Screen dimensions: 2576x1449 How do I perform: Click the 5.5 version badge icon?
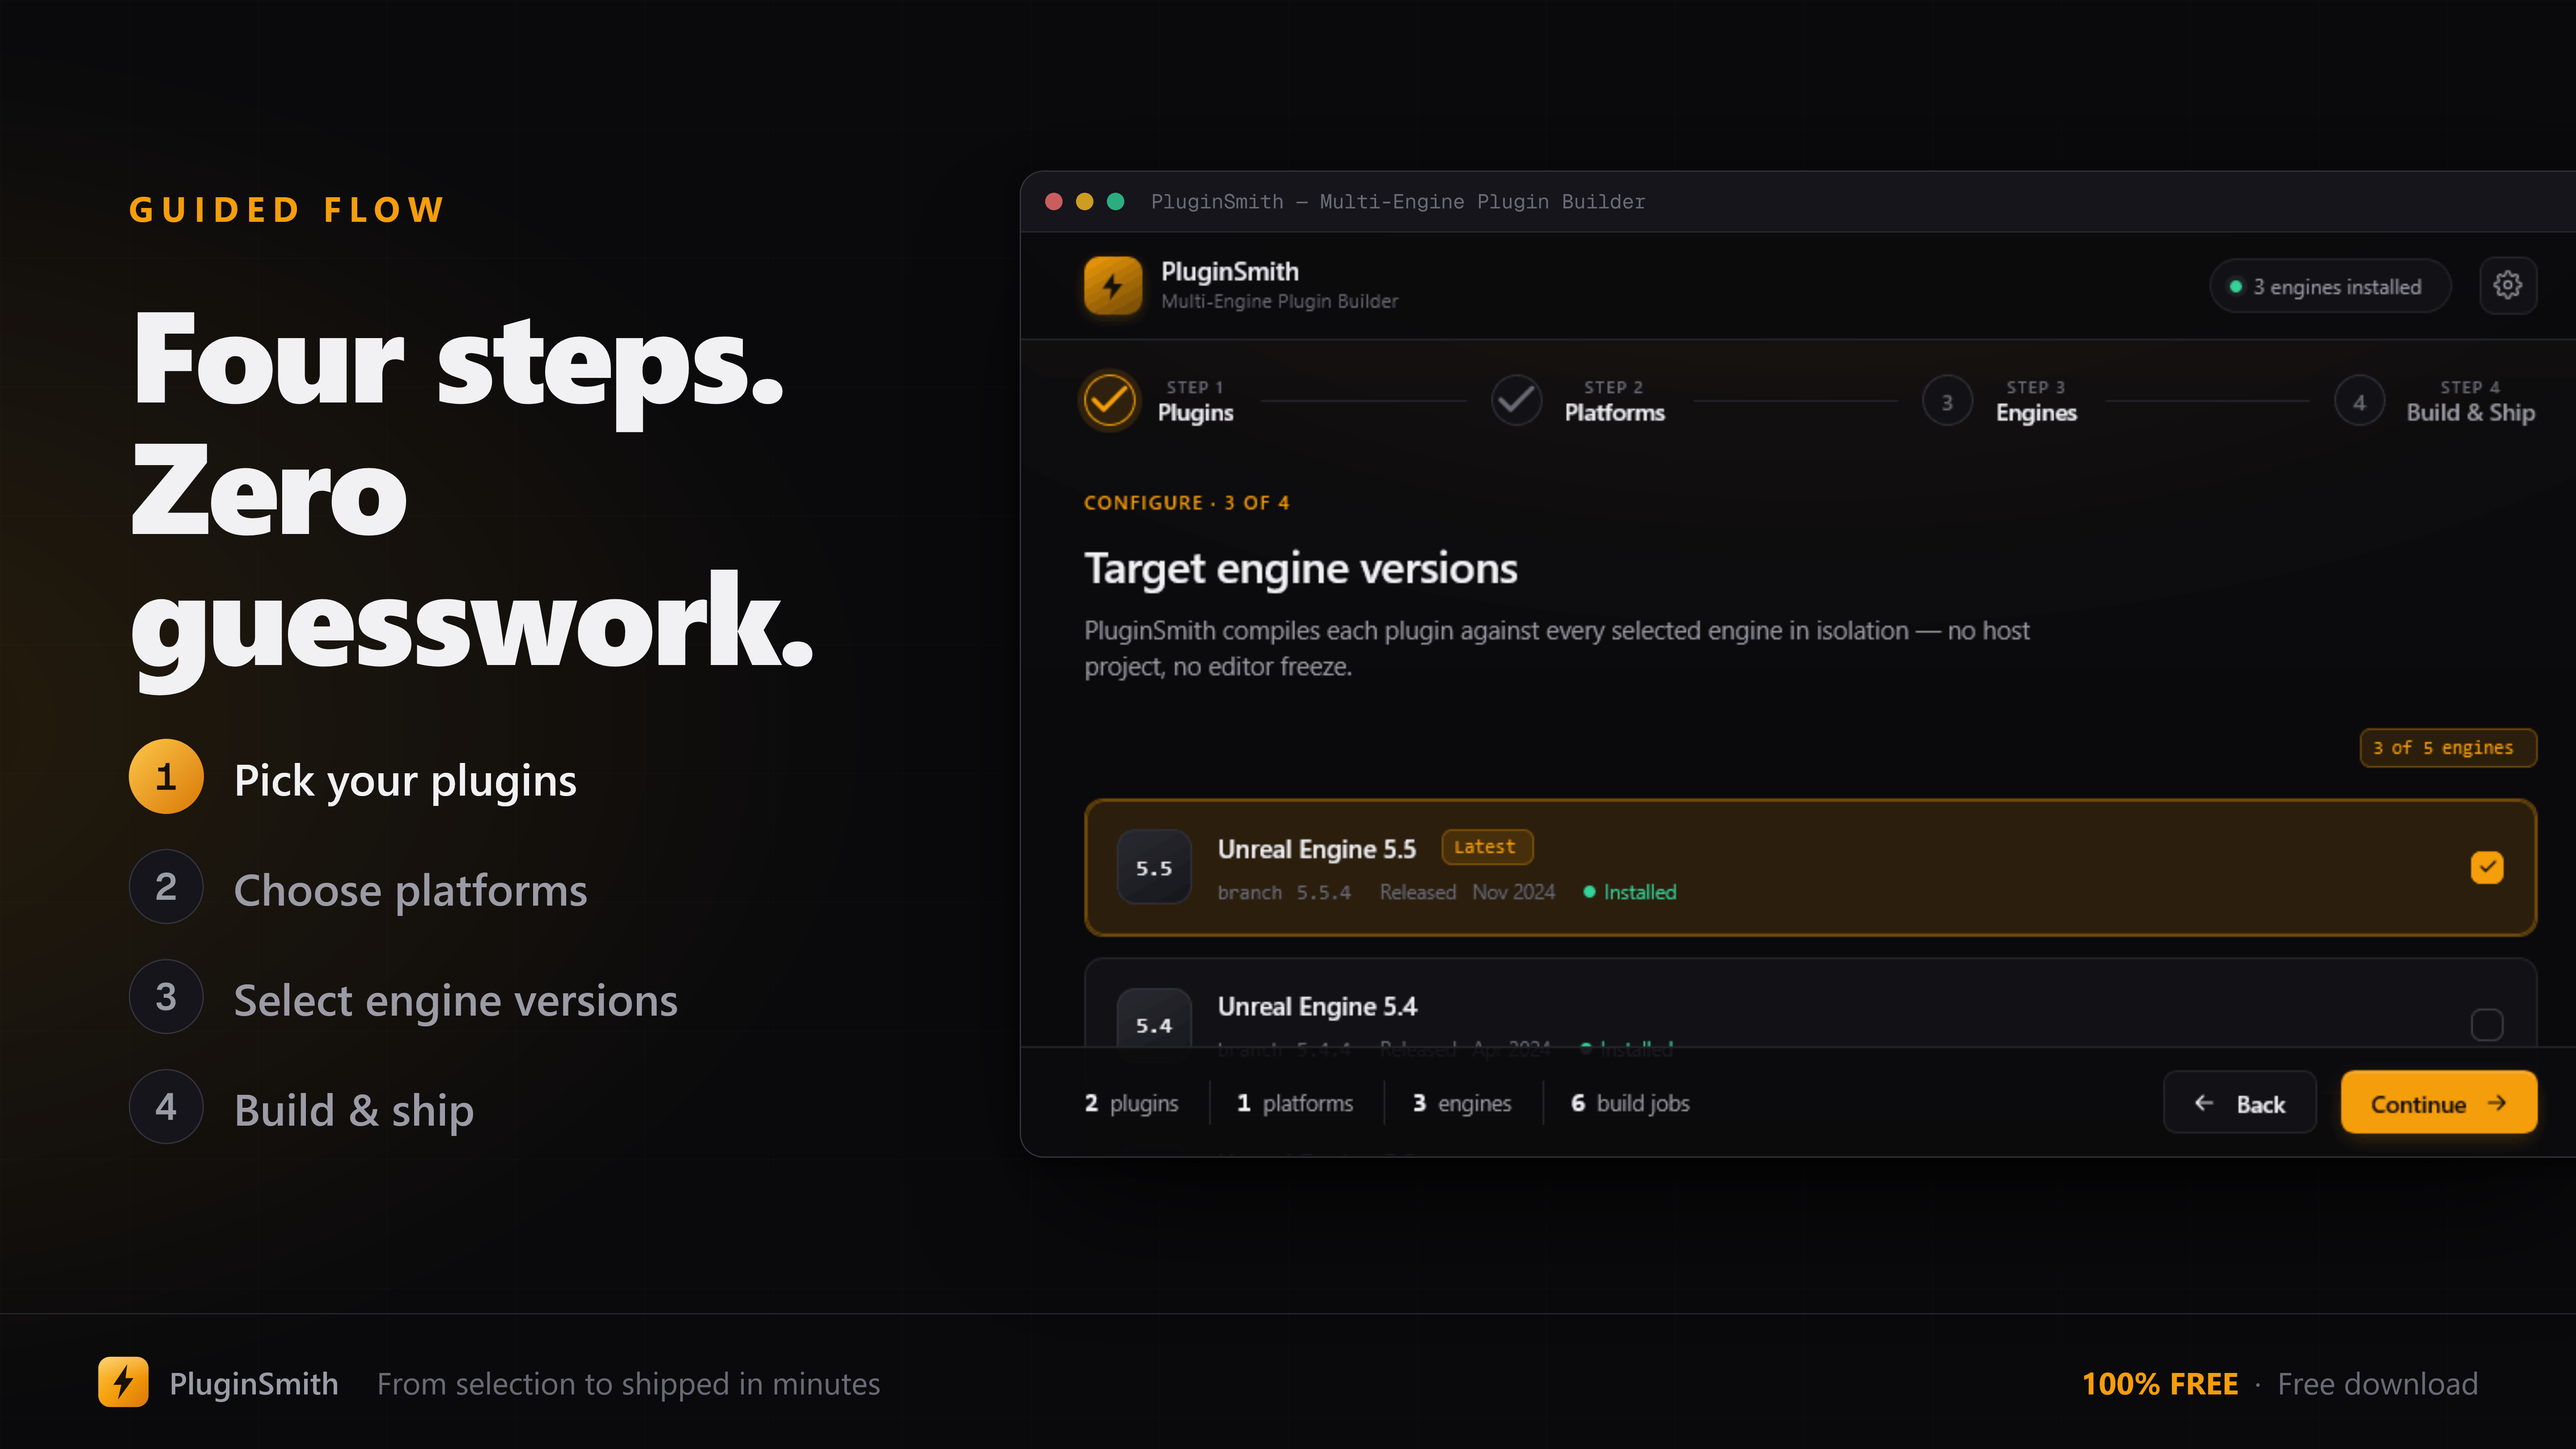pyautogui.click(x=1154, y=868)
